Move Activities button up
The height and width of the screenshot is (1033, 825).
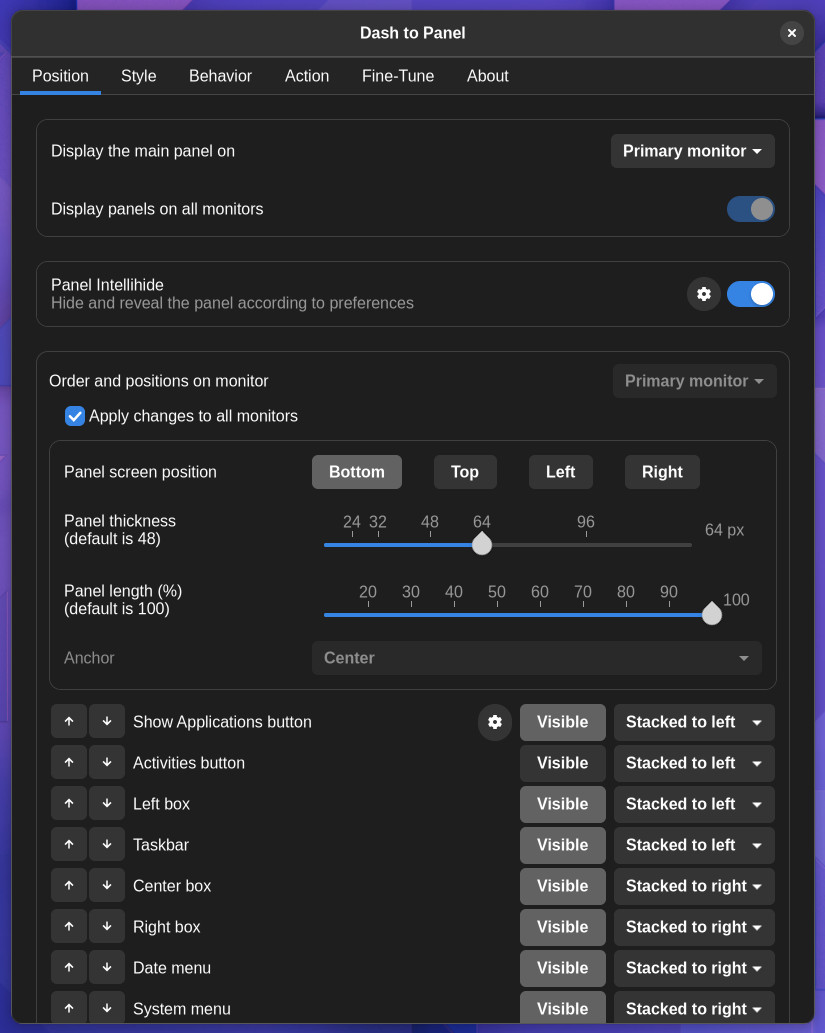[69, 762]
